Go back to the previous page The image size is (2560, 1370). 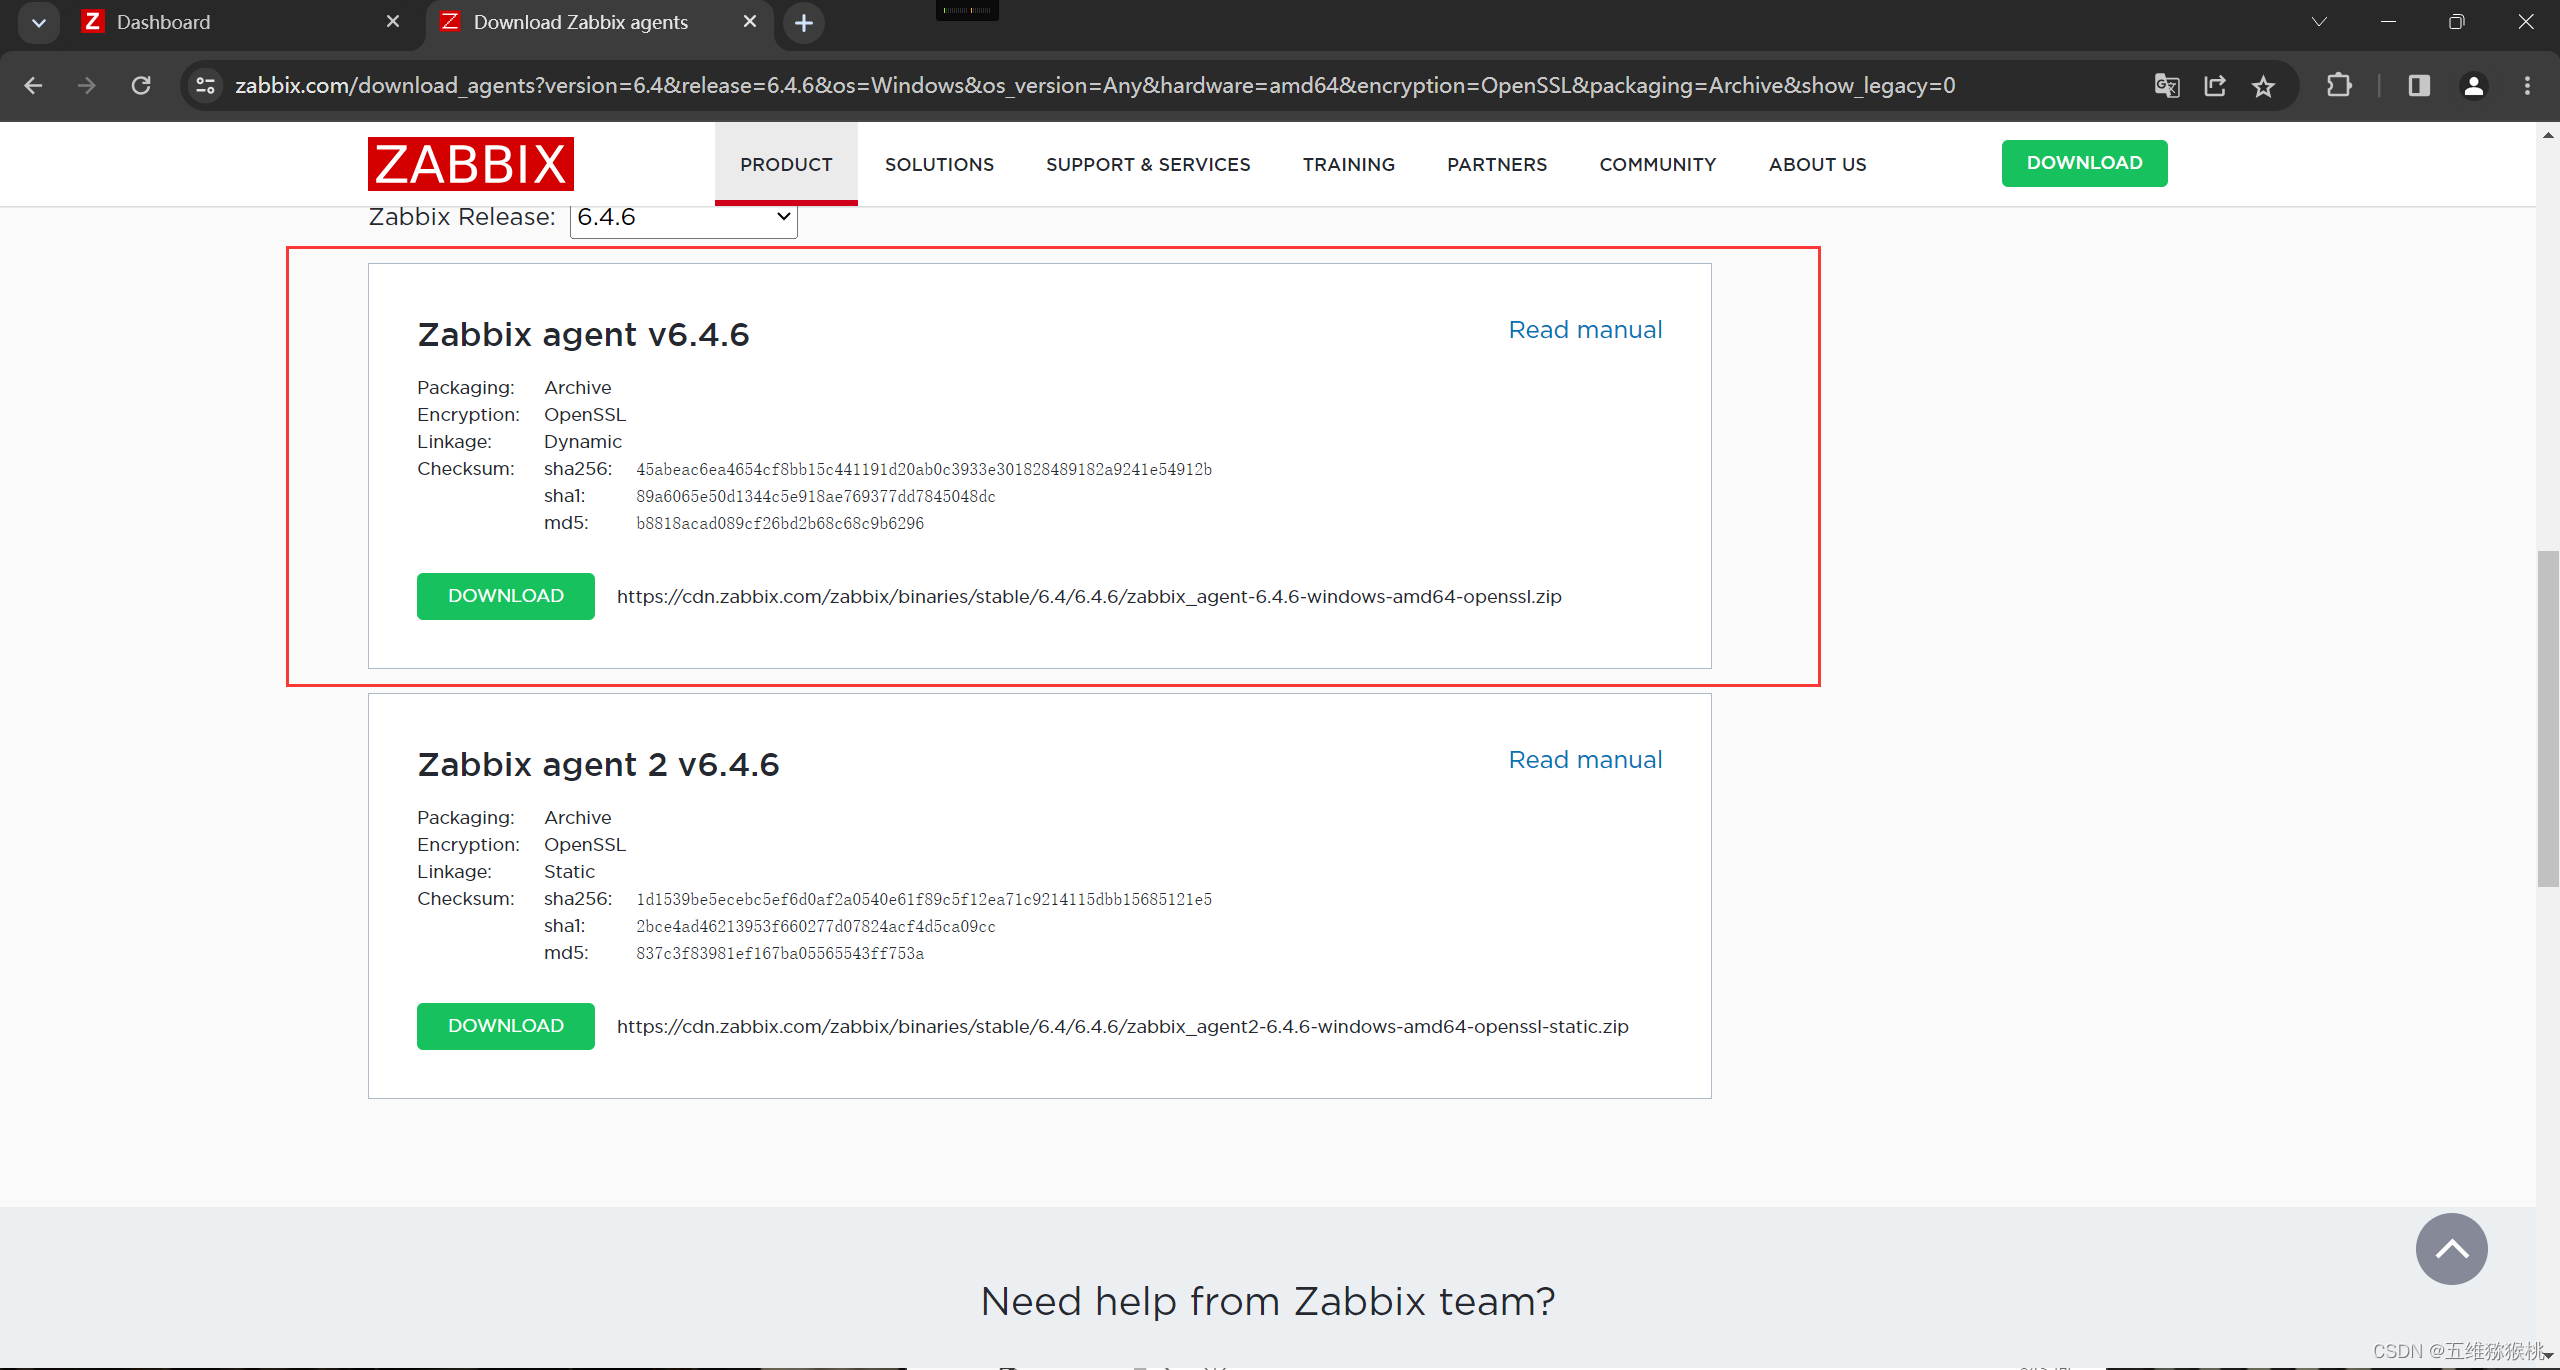tap(33, 86)
